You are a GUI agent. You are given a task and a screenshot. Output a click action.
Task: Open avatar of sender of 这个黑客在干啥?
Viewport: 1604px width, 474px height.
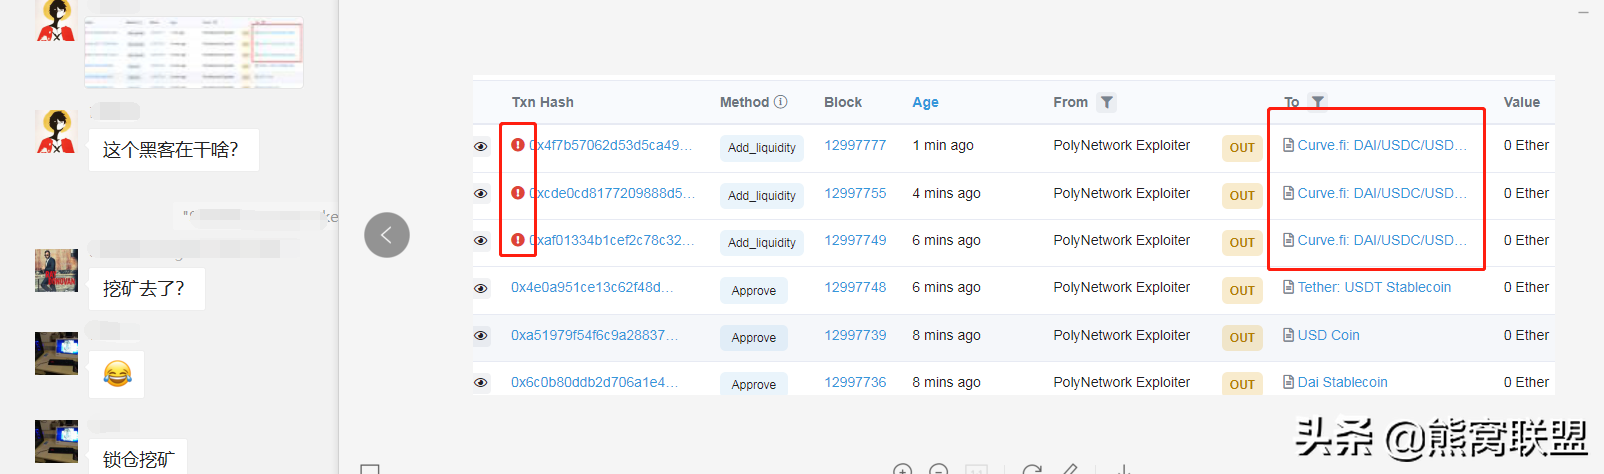coord(56,131)
